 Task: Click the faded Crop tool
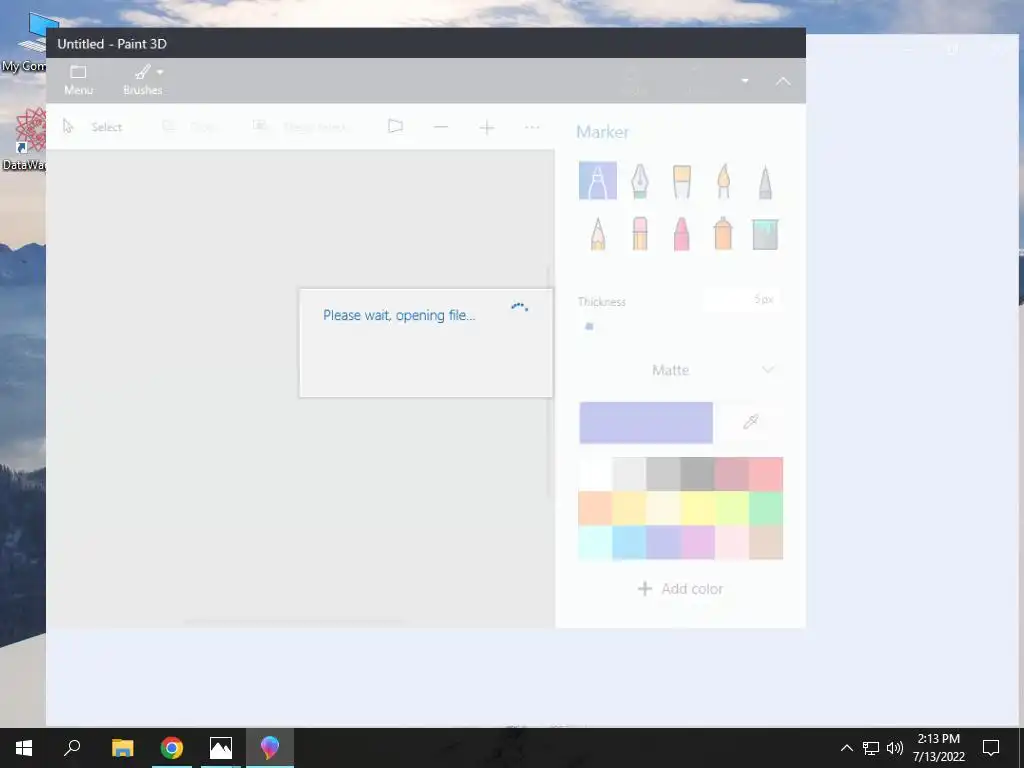[189, 127]
